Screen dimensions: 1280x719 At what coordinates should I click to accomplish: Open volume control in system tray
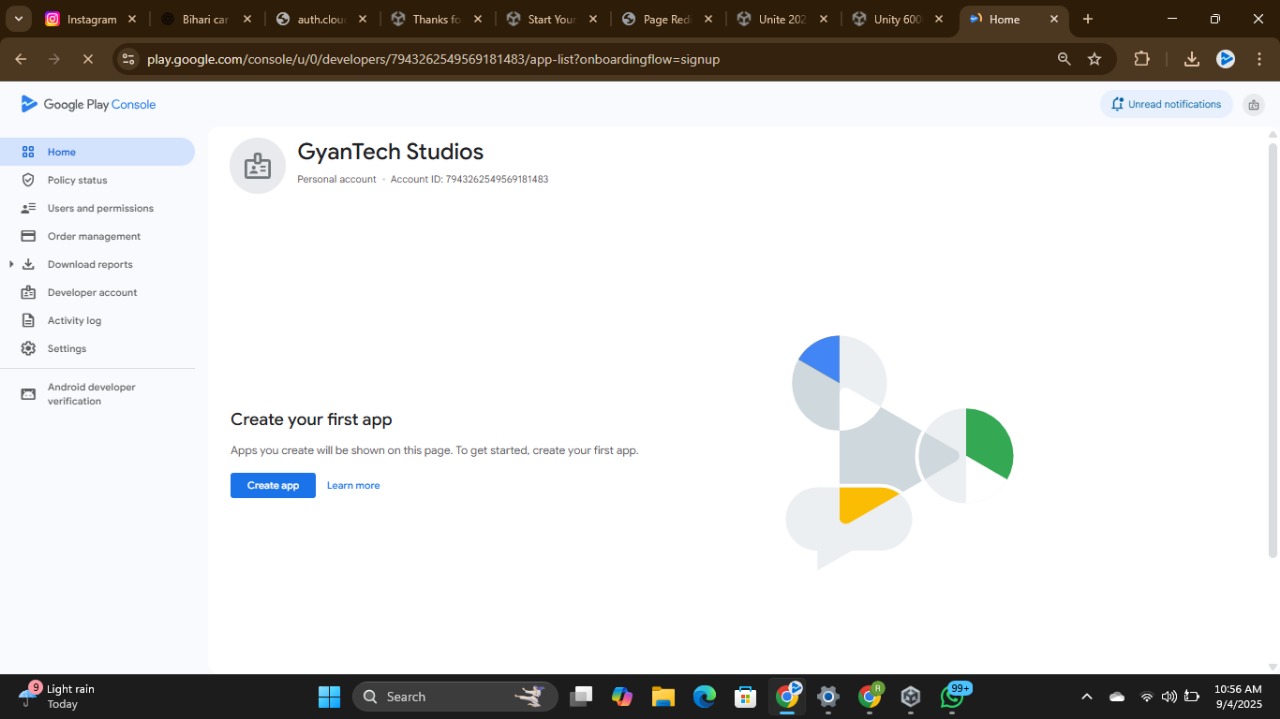coord(1169,696)
